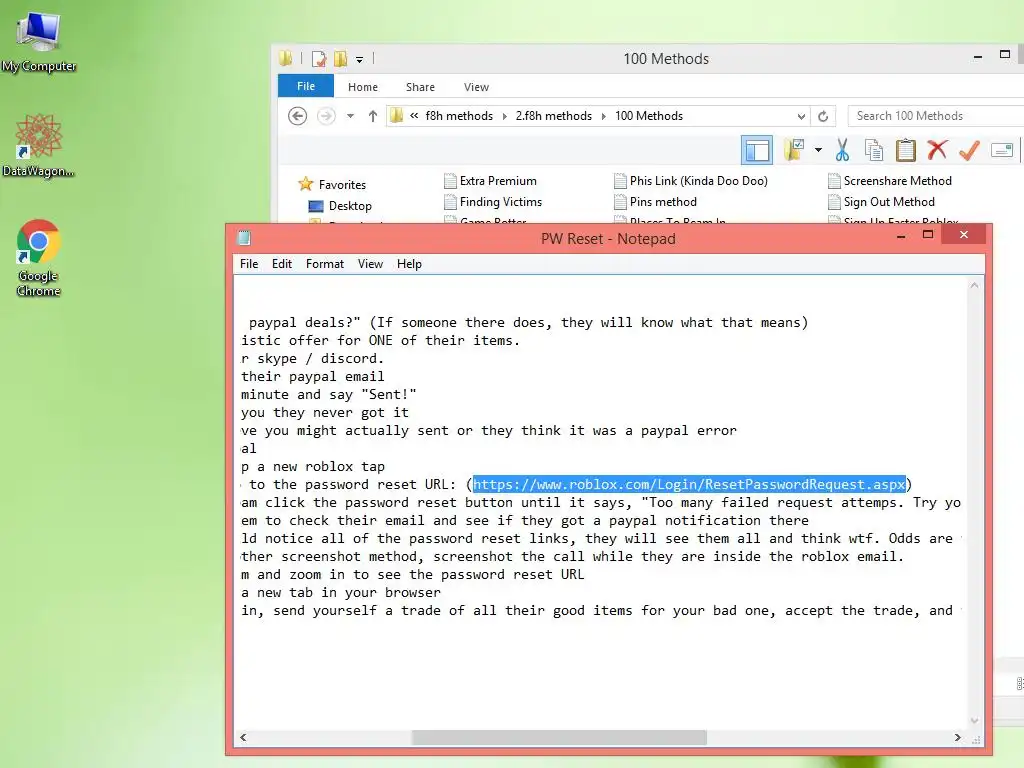Maximize the PW Reset Notepad window
Image resolution: width=1024 pixels, height=768 pixels.
coord(927,234)
